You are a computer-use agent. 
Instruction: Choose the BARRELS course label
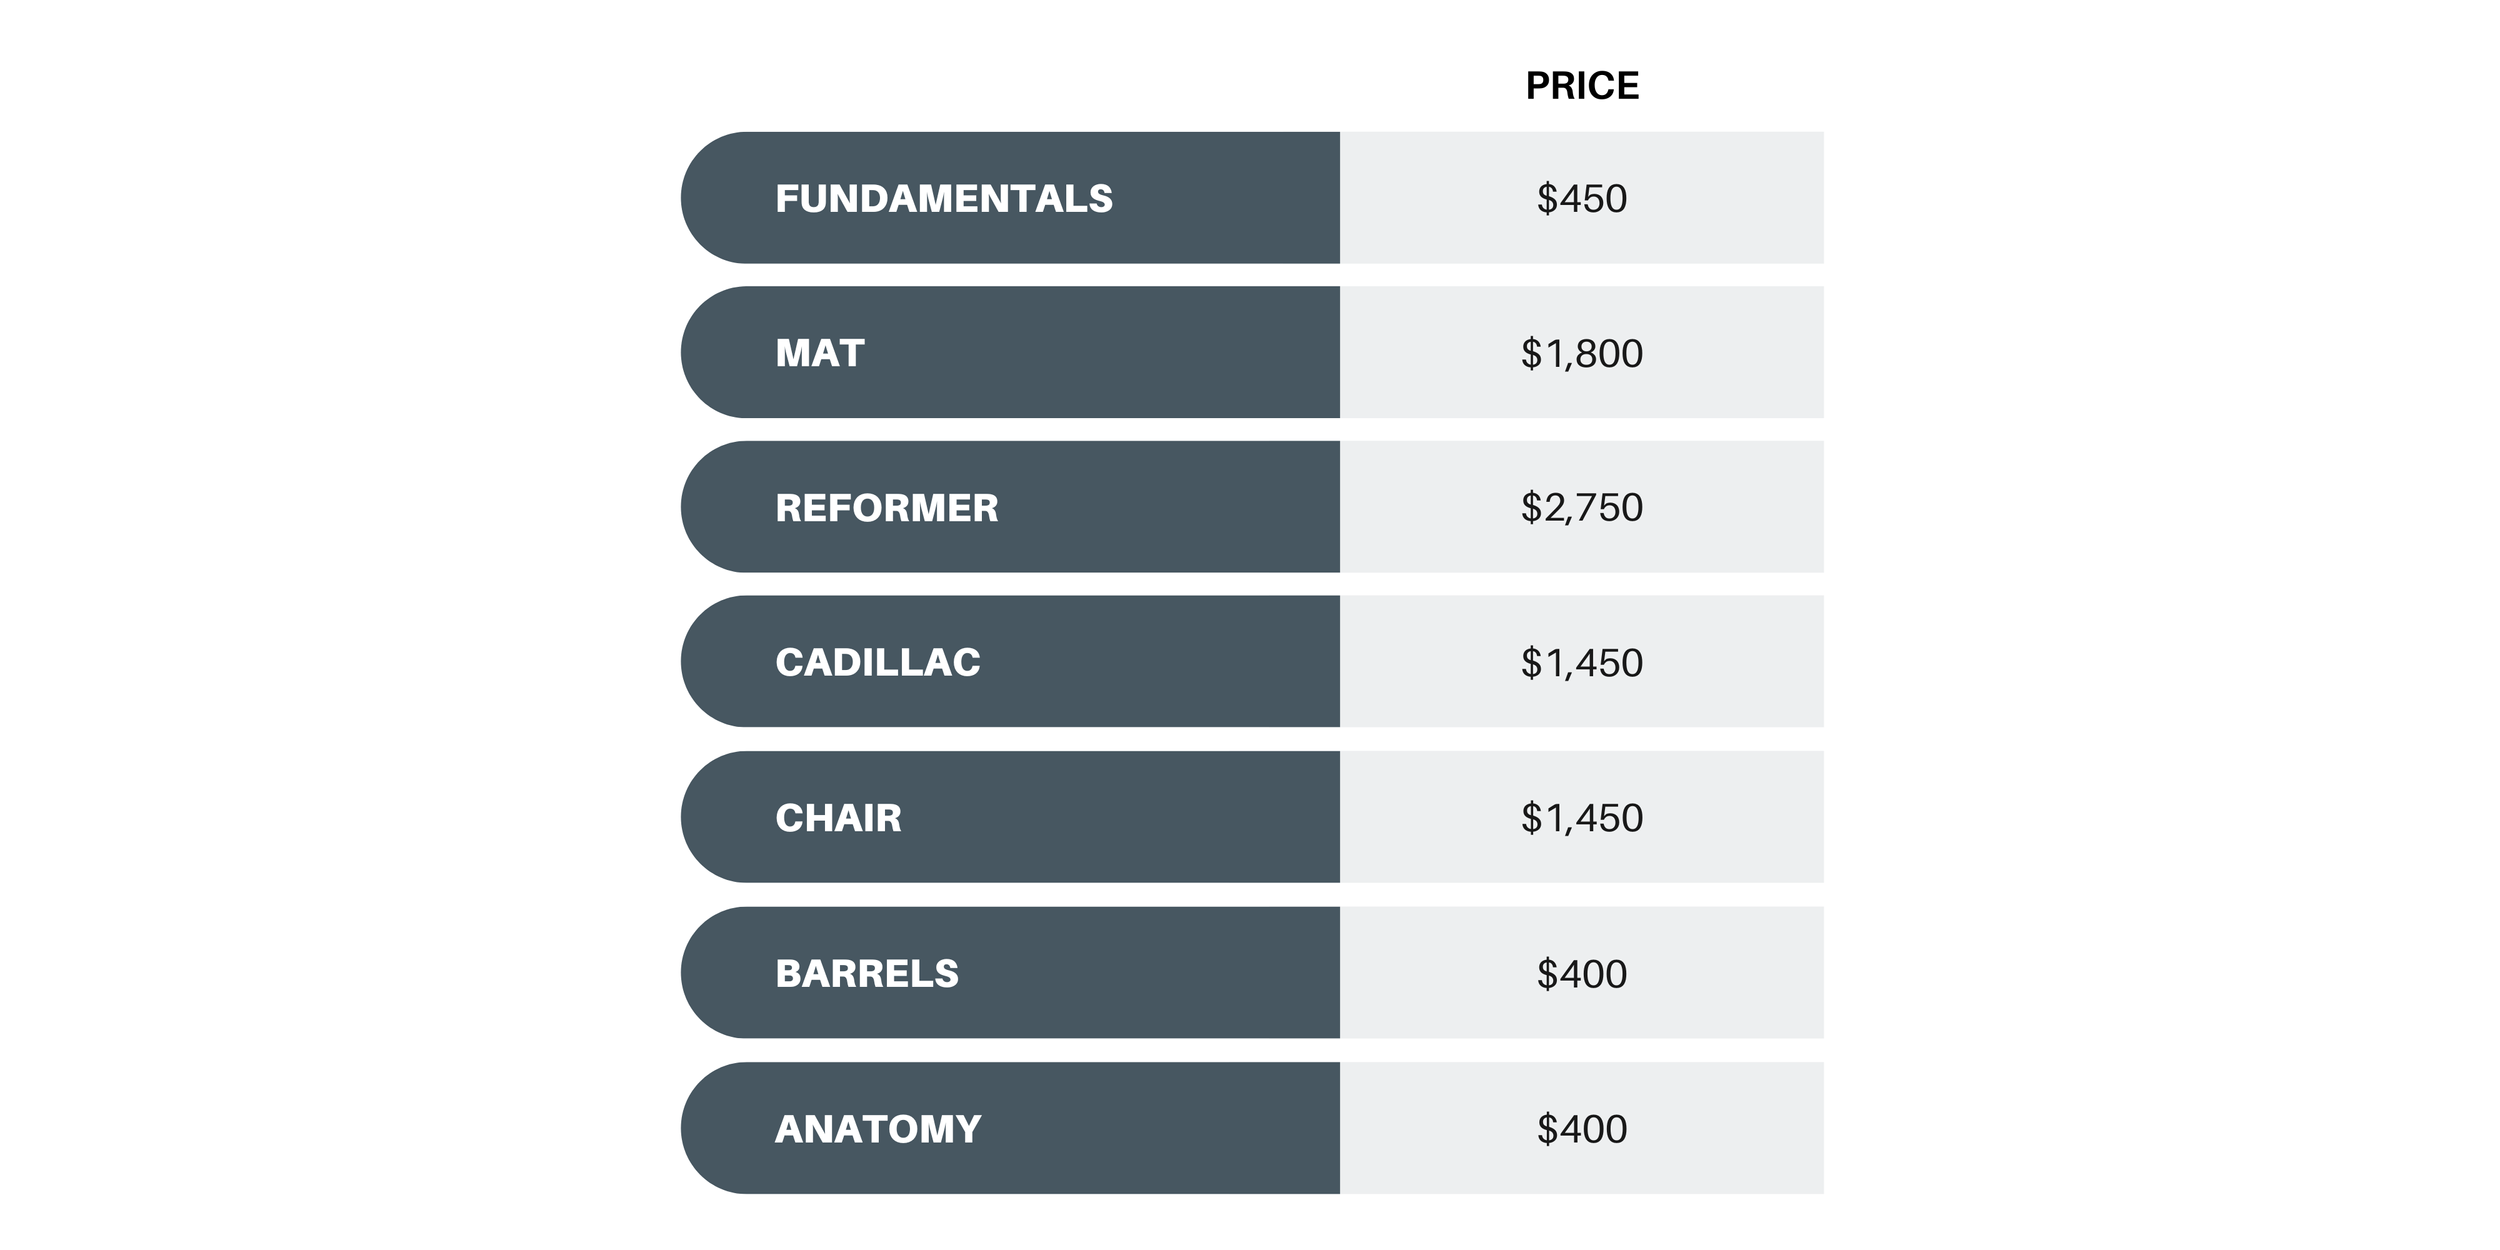[x=866, y=973]
